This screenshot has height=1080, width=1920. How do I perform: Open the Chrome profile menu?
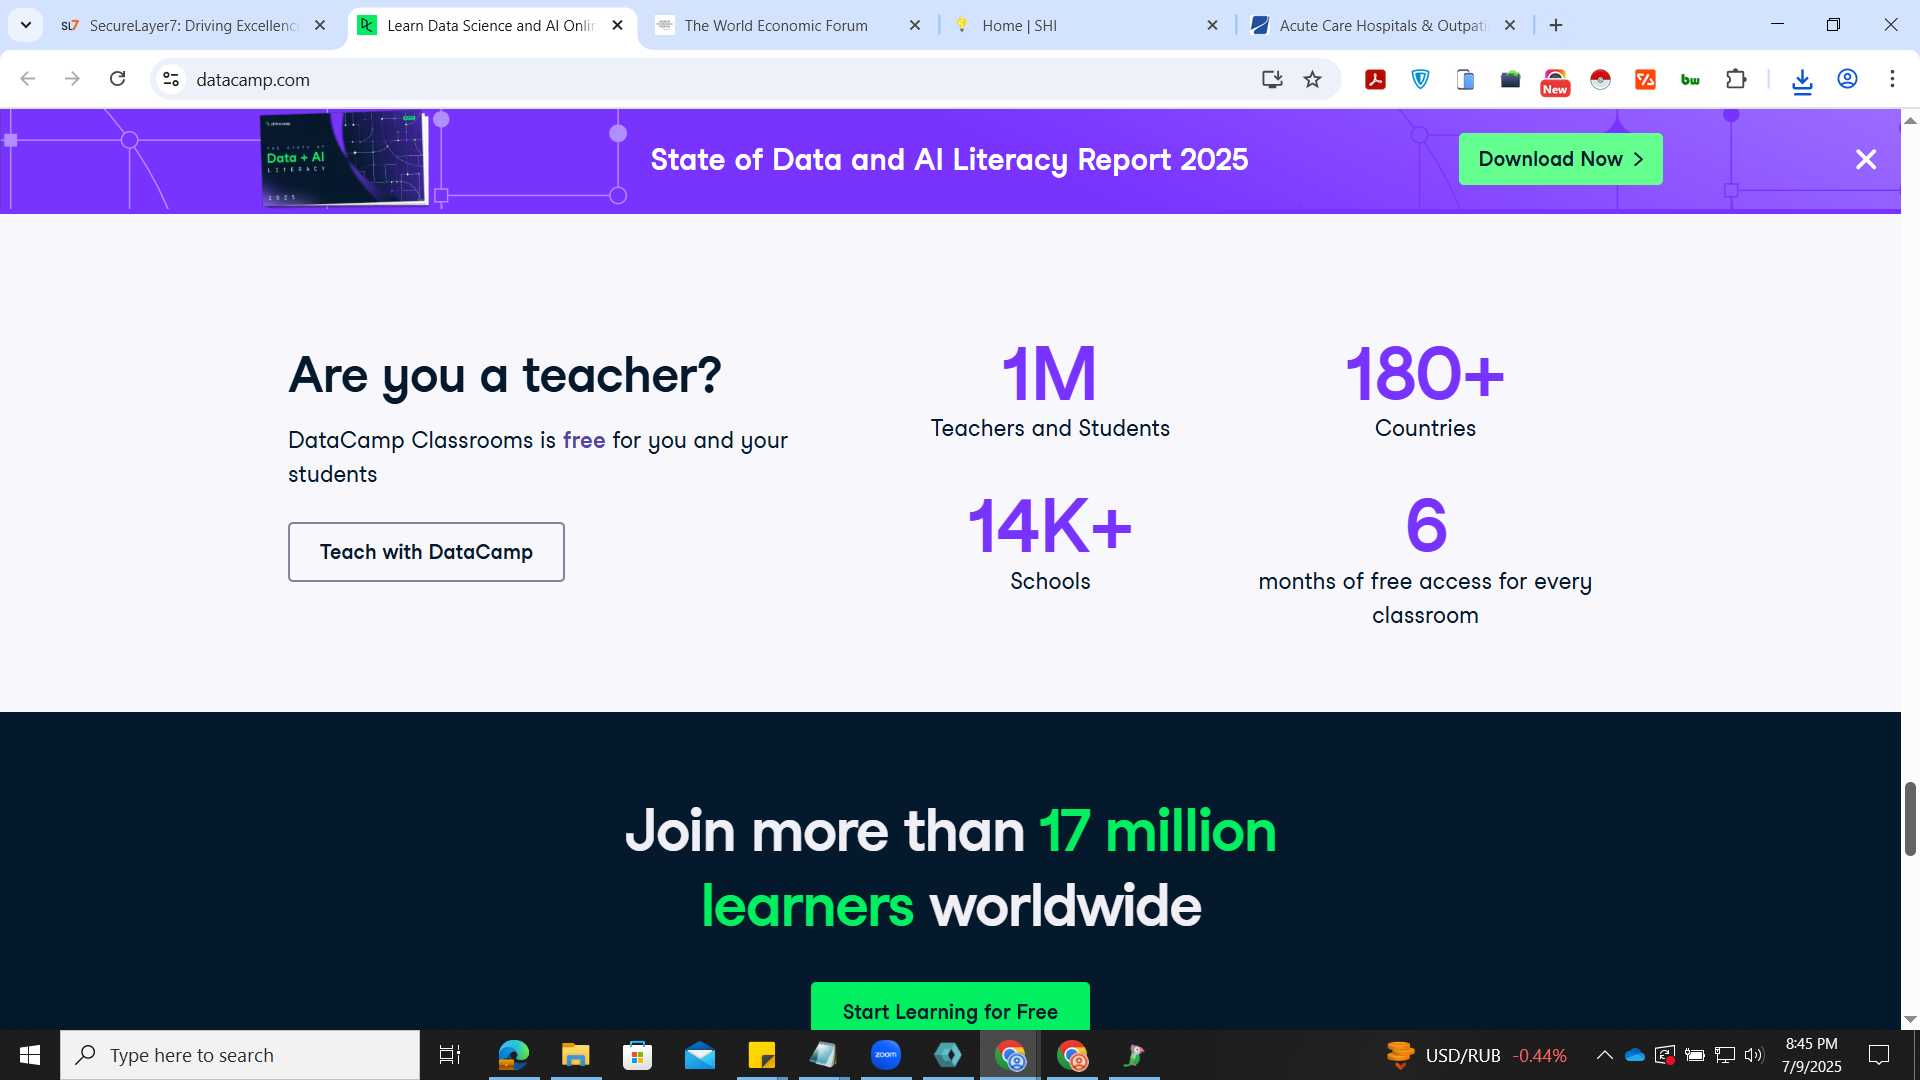click(x=1847, y=79)
